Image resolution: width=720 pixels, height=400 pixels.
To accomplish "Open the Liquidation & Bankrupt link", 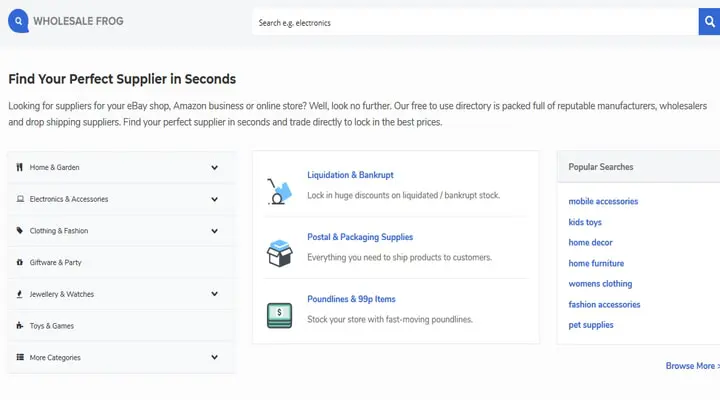I will pos(350,175).
